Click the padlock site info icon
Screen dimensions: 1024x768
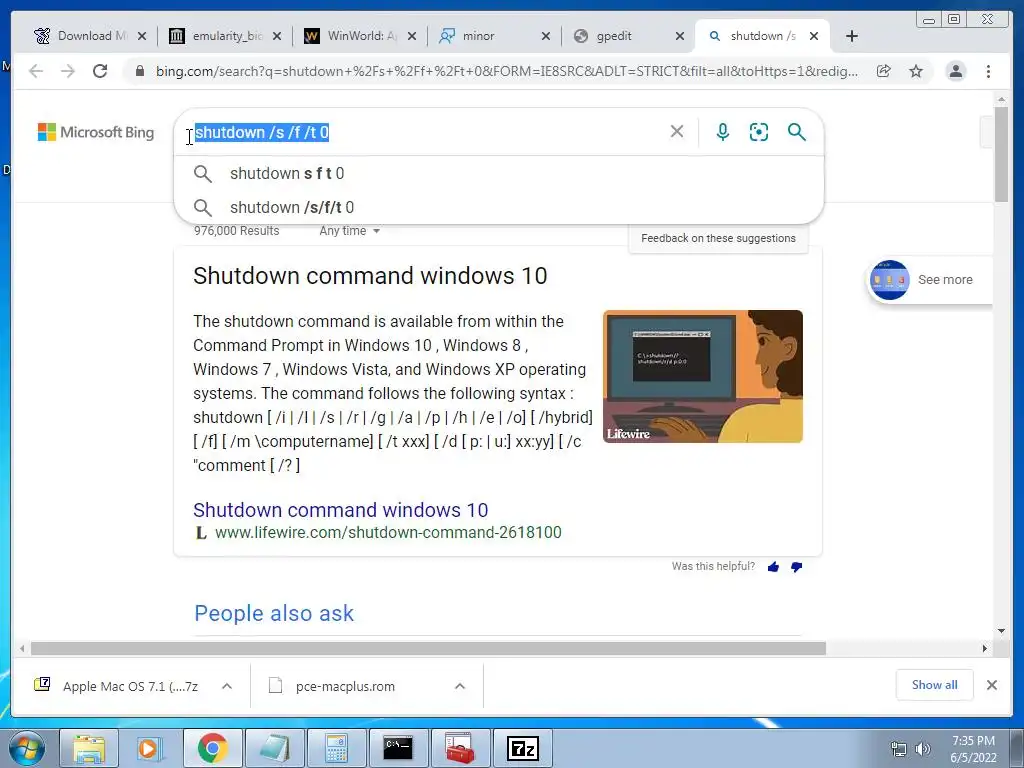point(140,71)
